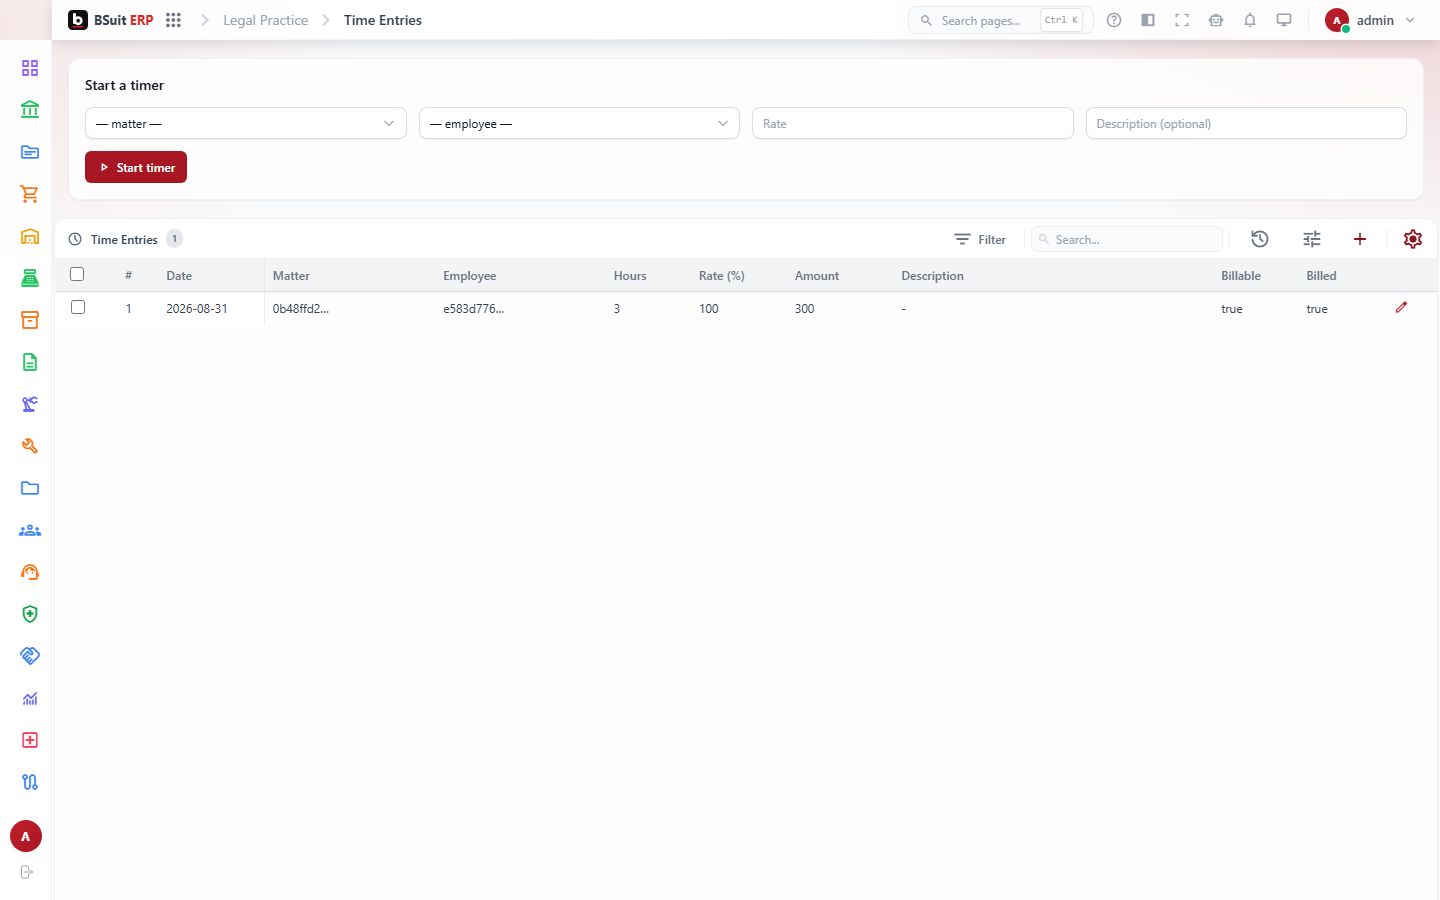Click the Start timer button
Screen dimensions: 1440x900
136,167
